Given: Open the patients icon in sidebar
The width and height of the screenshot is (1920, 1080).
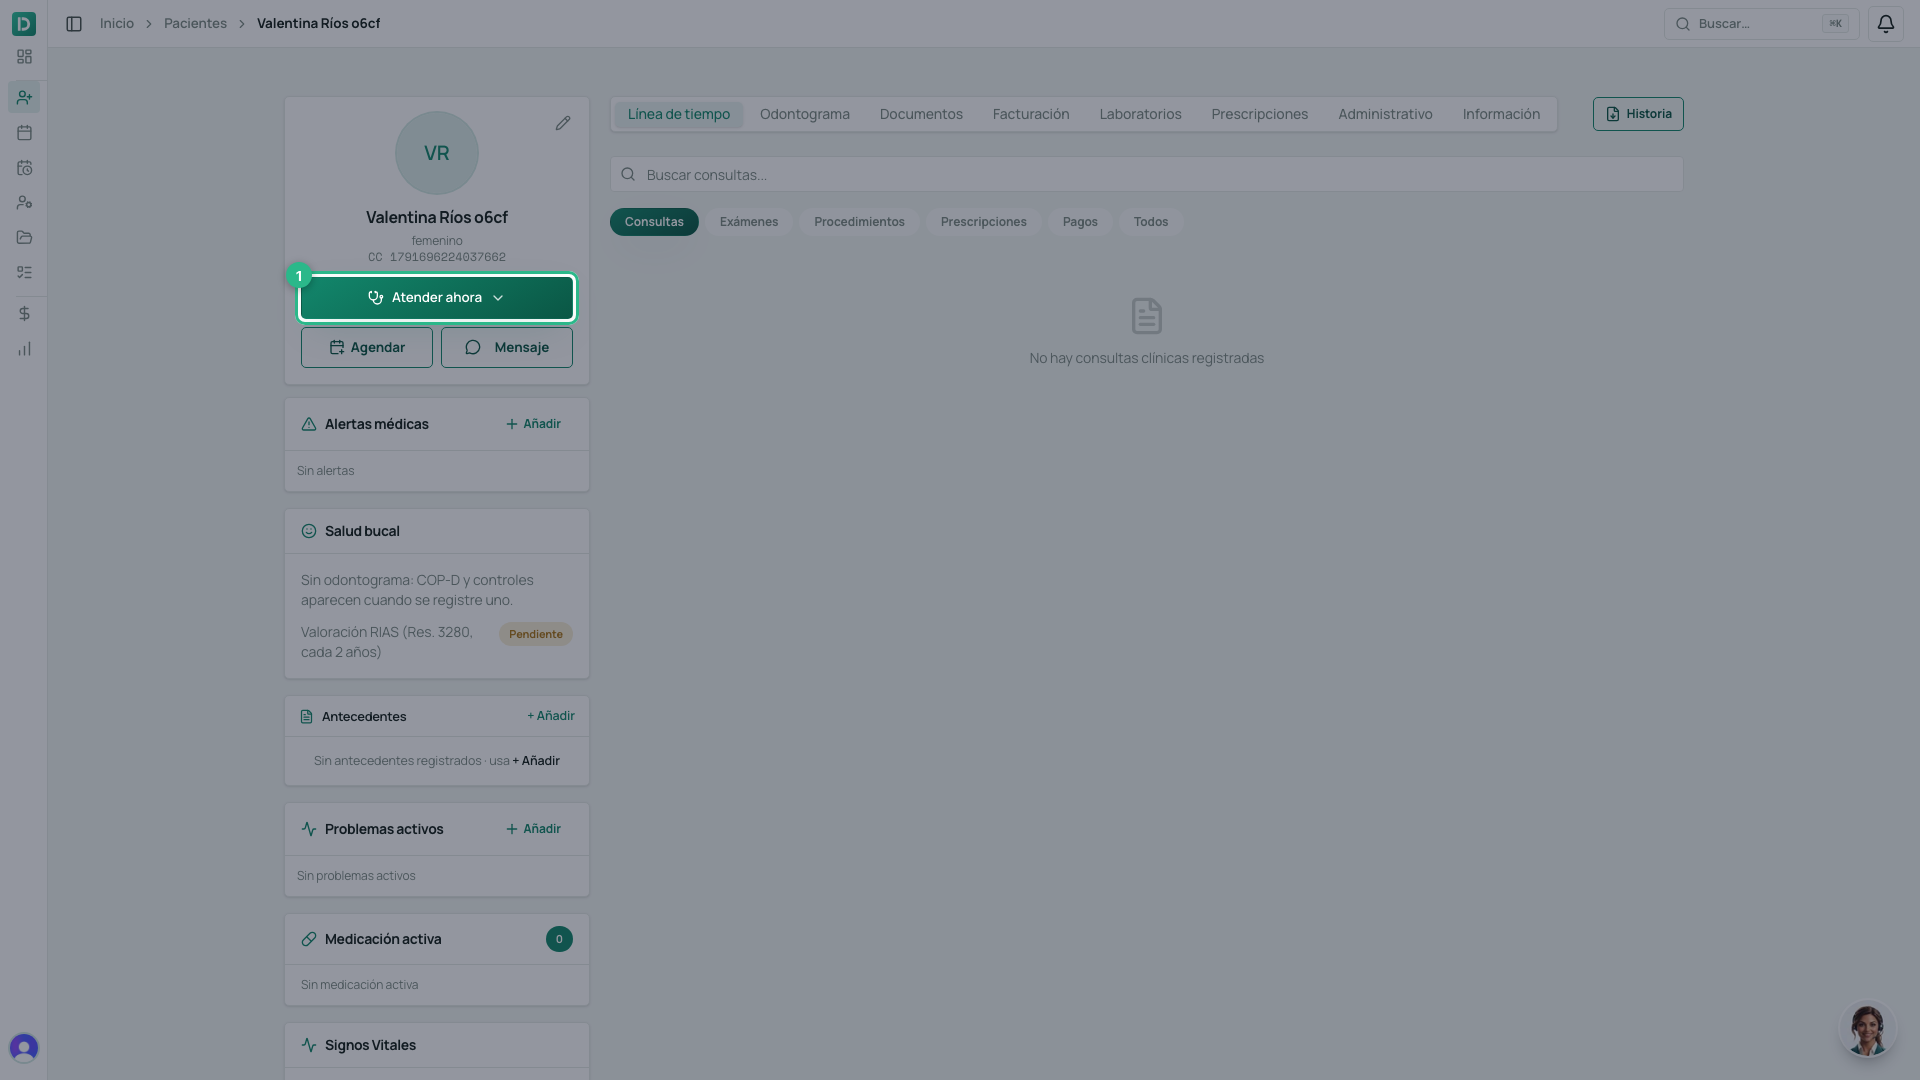Looking at the screenshot, I should click(x=24, y=97).
